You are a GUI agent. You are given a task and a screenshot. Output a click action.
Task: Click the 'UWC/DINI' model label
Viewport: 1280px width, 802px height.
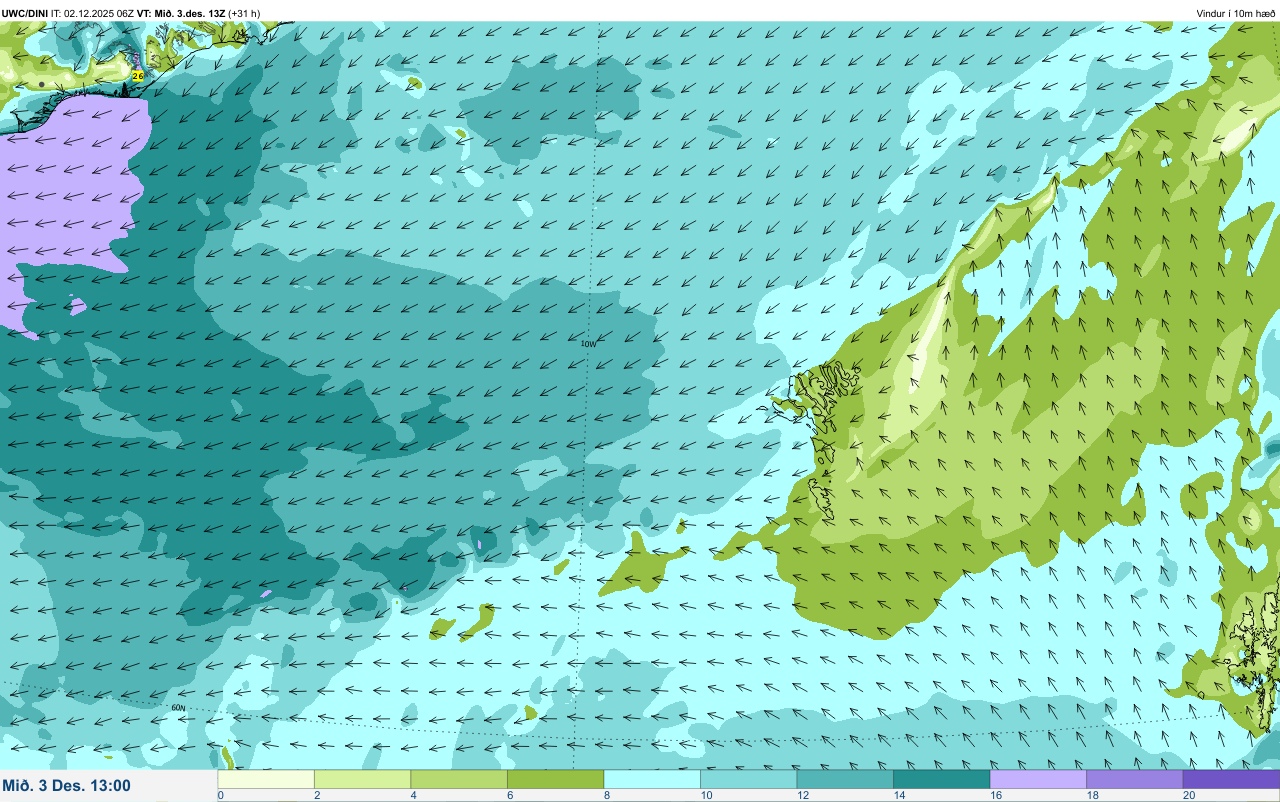(25, 13)
